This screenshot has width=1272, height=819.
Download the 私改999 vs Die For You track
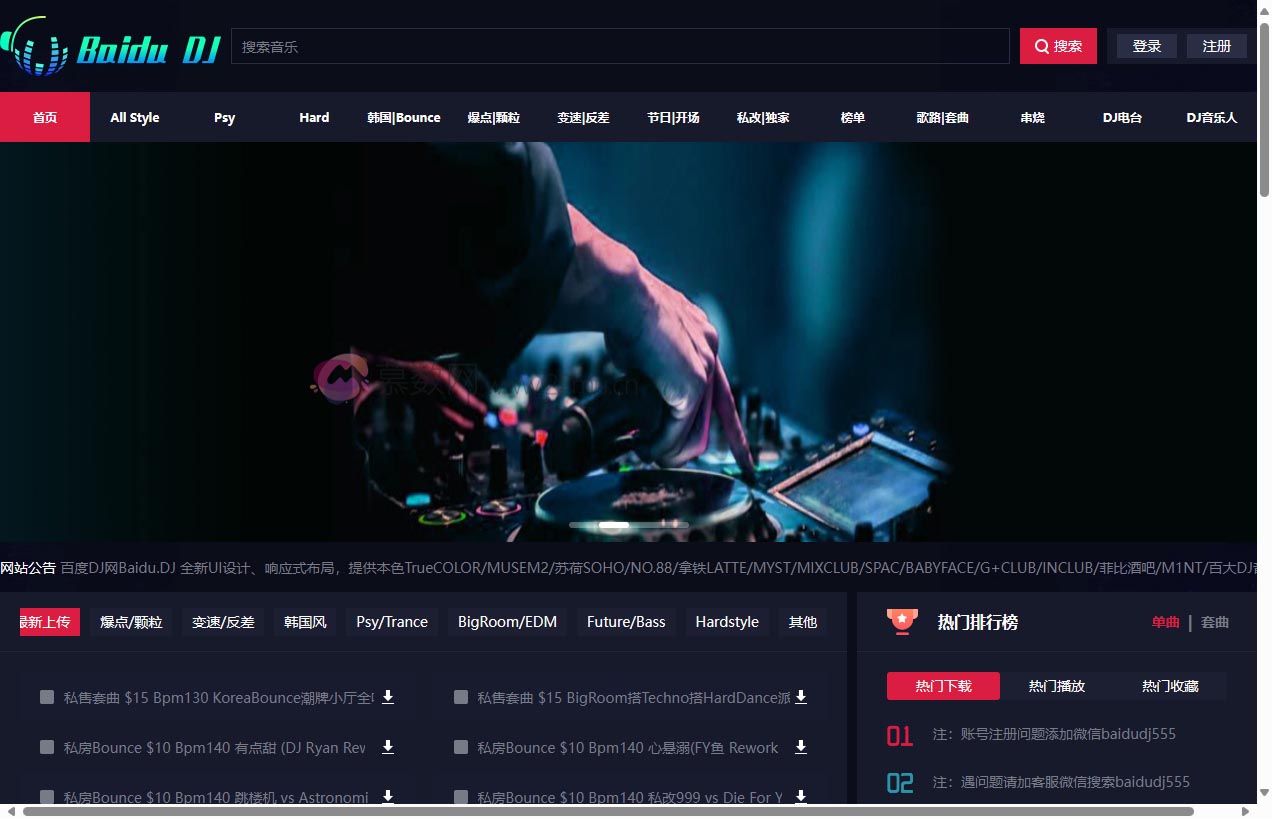coord(800,797)
